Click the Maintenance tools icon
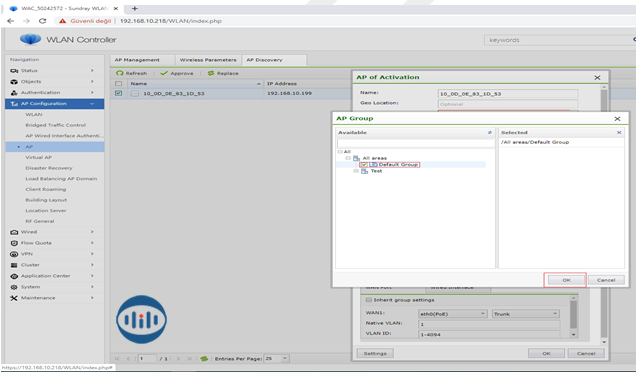639x372 pixels. 14,298
